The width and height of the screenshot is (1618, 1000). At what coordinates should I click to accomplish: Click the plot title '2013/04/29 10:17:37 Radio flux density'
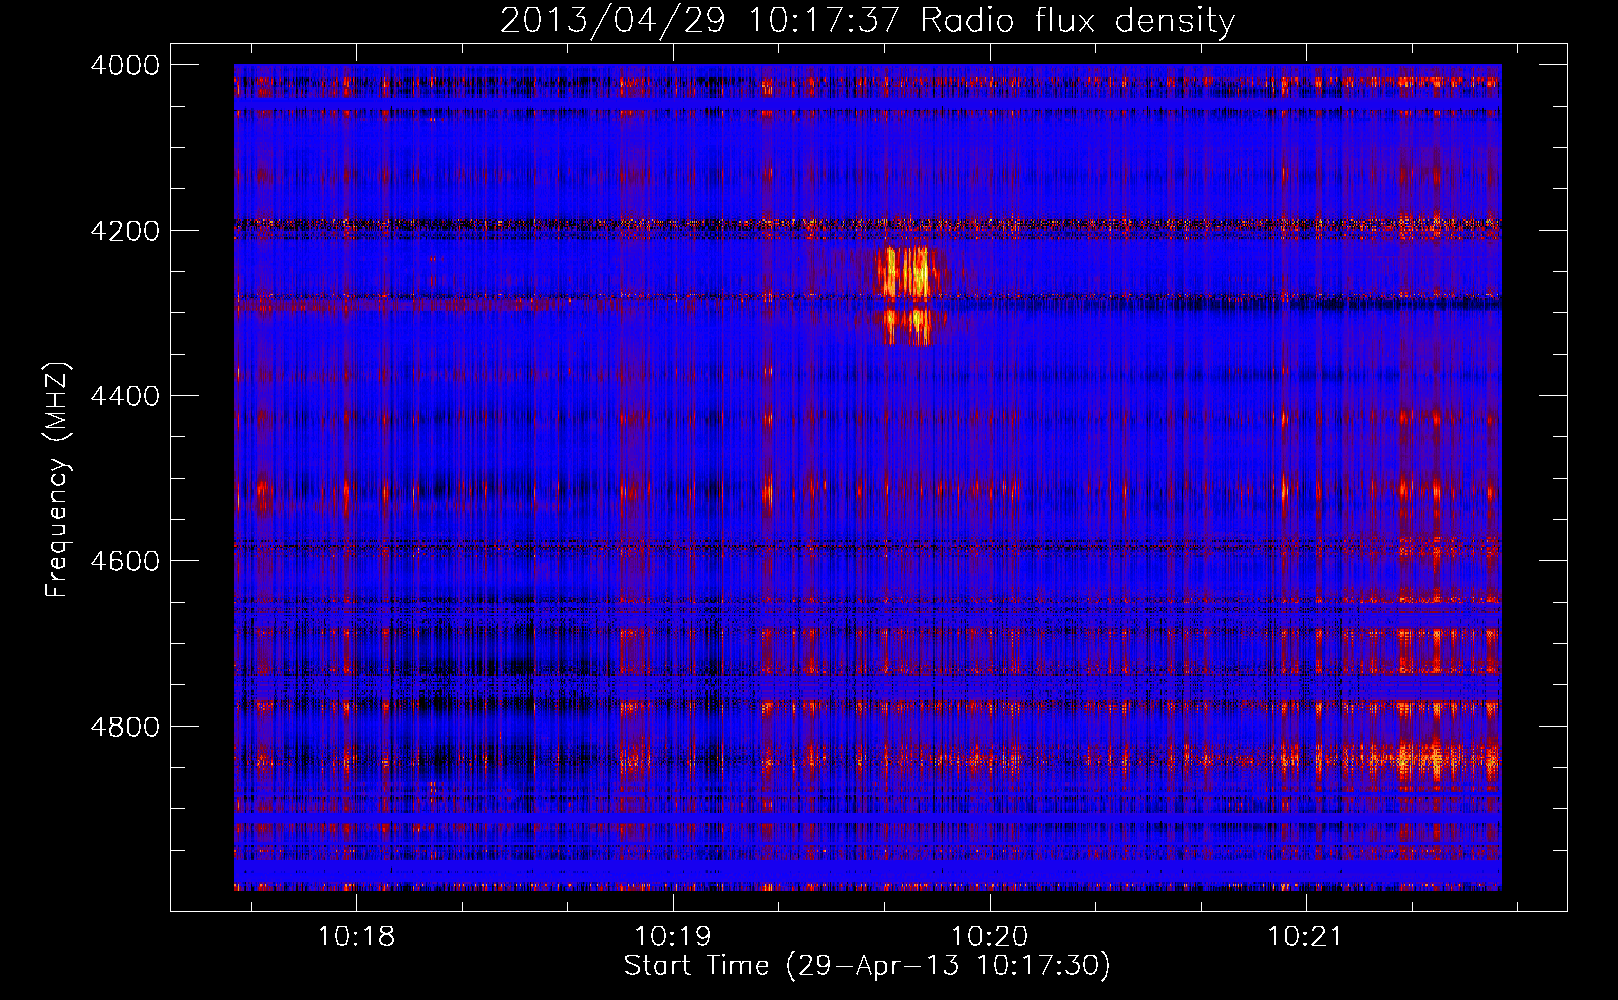pos(867,21)
